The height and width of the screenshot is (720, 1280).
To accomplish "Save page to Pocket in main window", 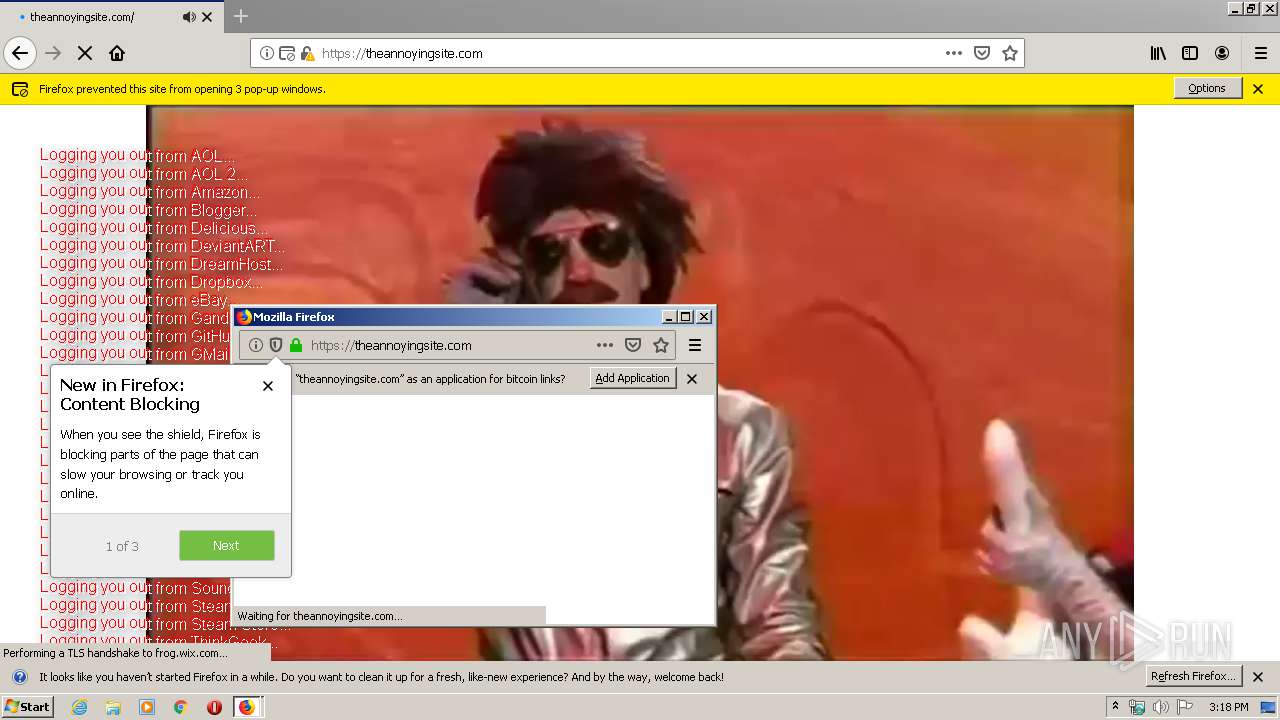I will tap(982, 53).
